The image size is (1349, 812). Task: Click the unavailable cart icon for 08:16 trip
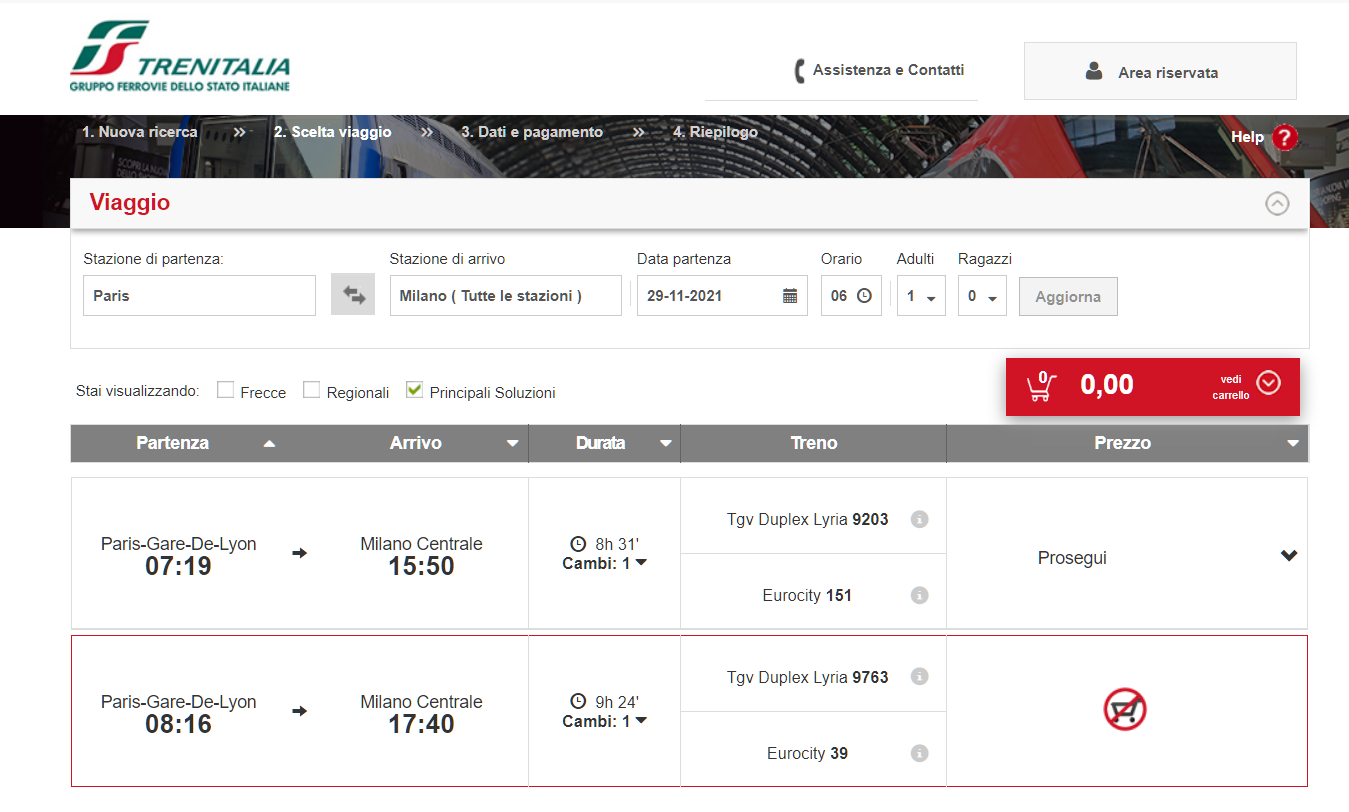1125,710
